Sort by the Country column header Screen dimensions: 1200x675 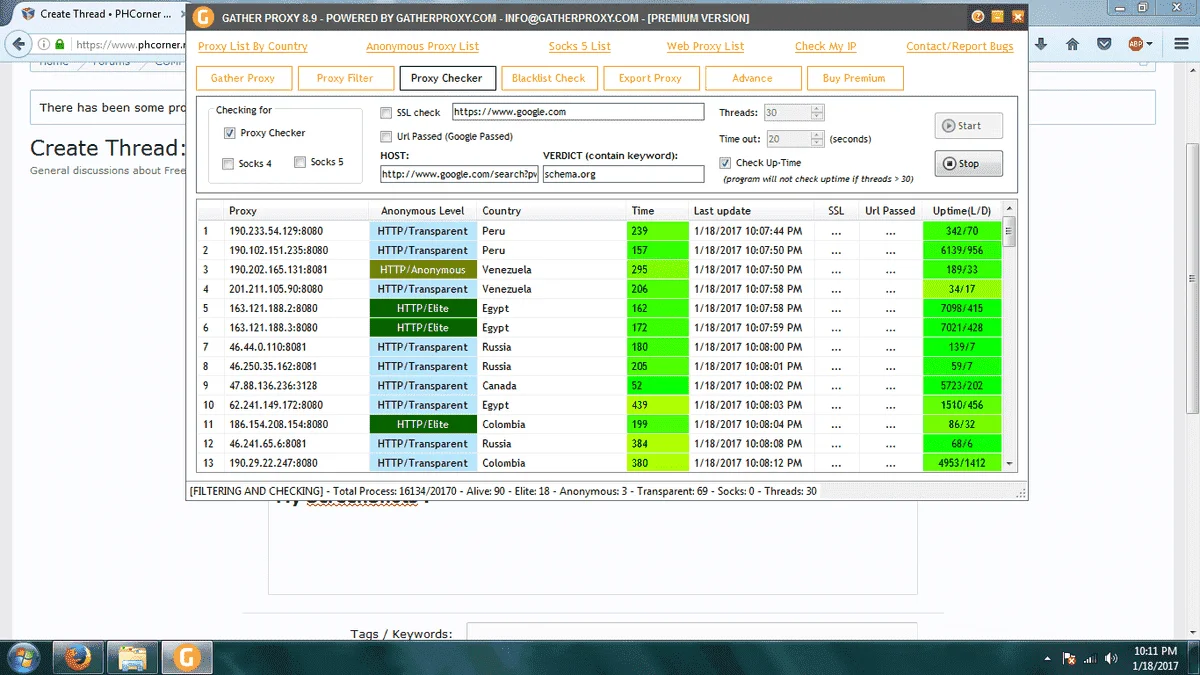coord(550,211)
